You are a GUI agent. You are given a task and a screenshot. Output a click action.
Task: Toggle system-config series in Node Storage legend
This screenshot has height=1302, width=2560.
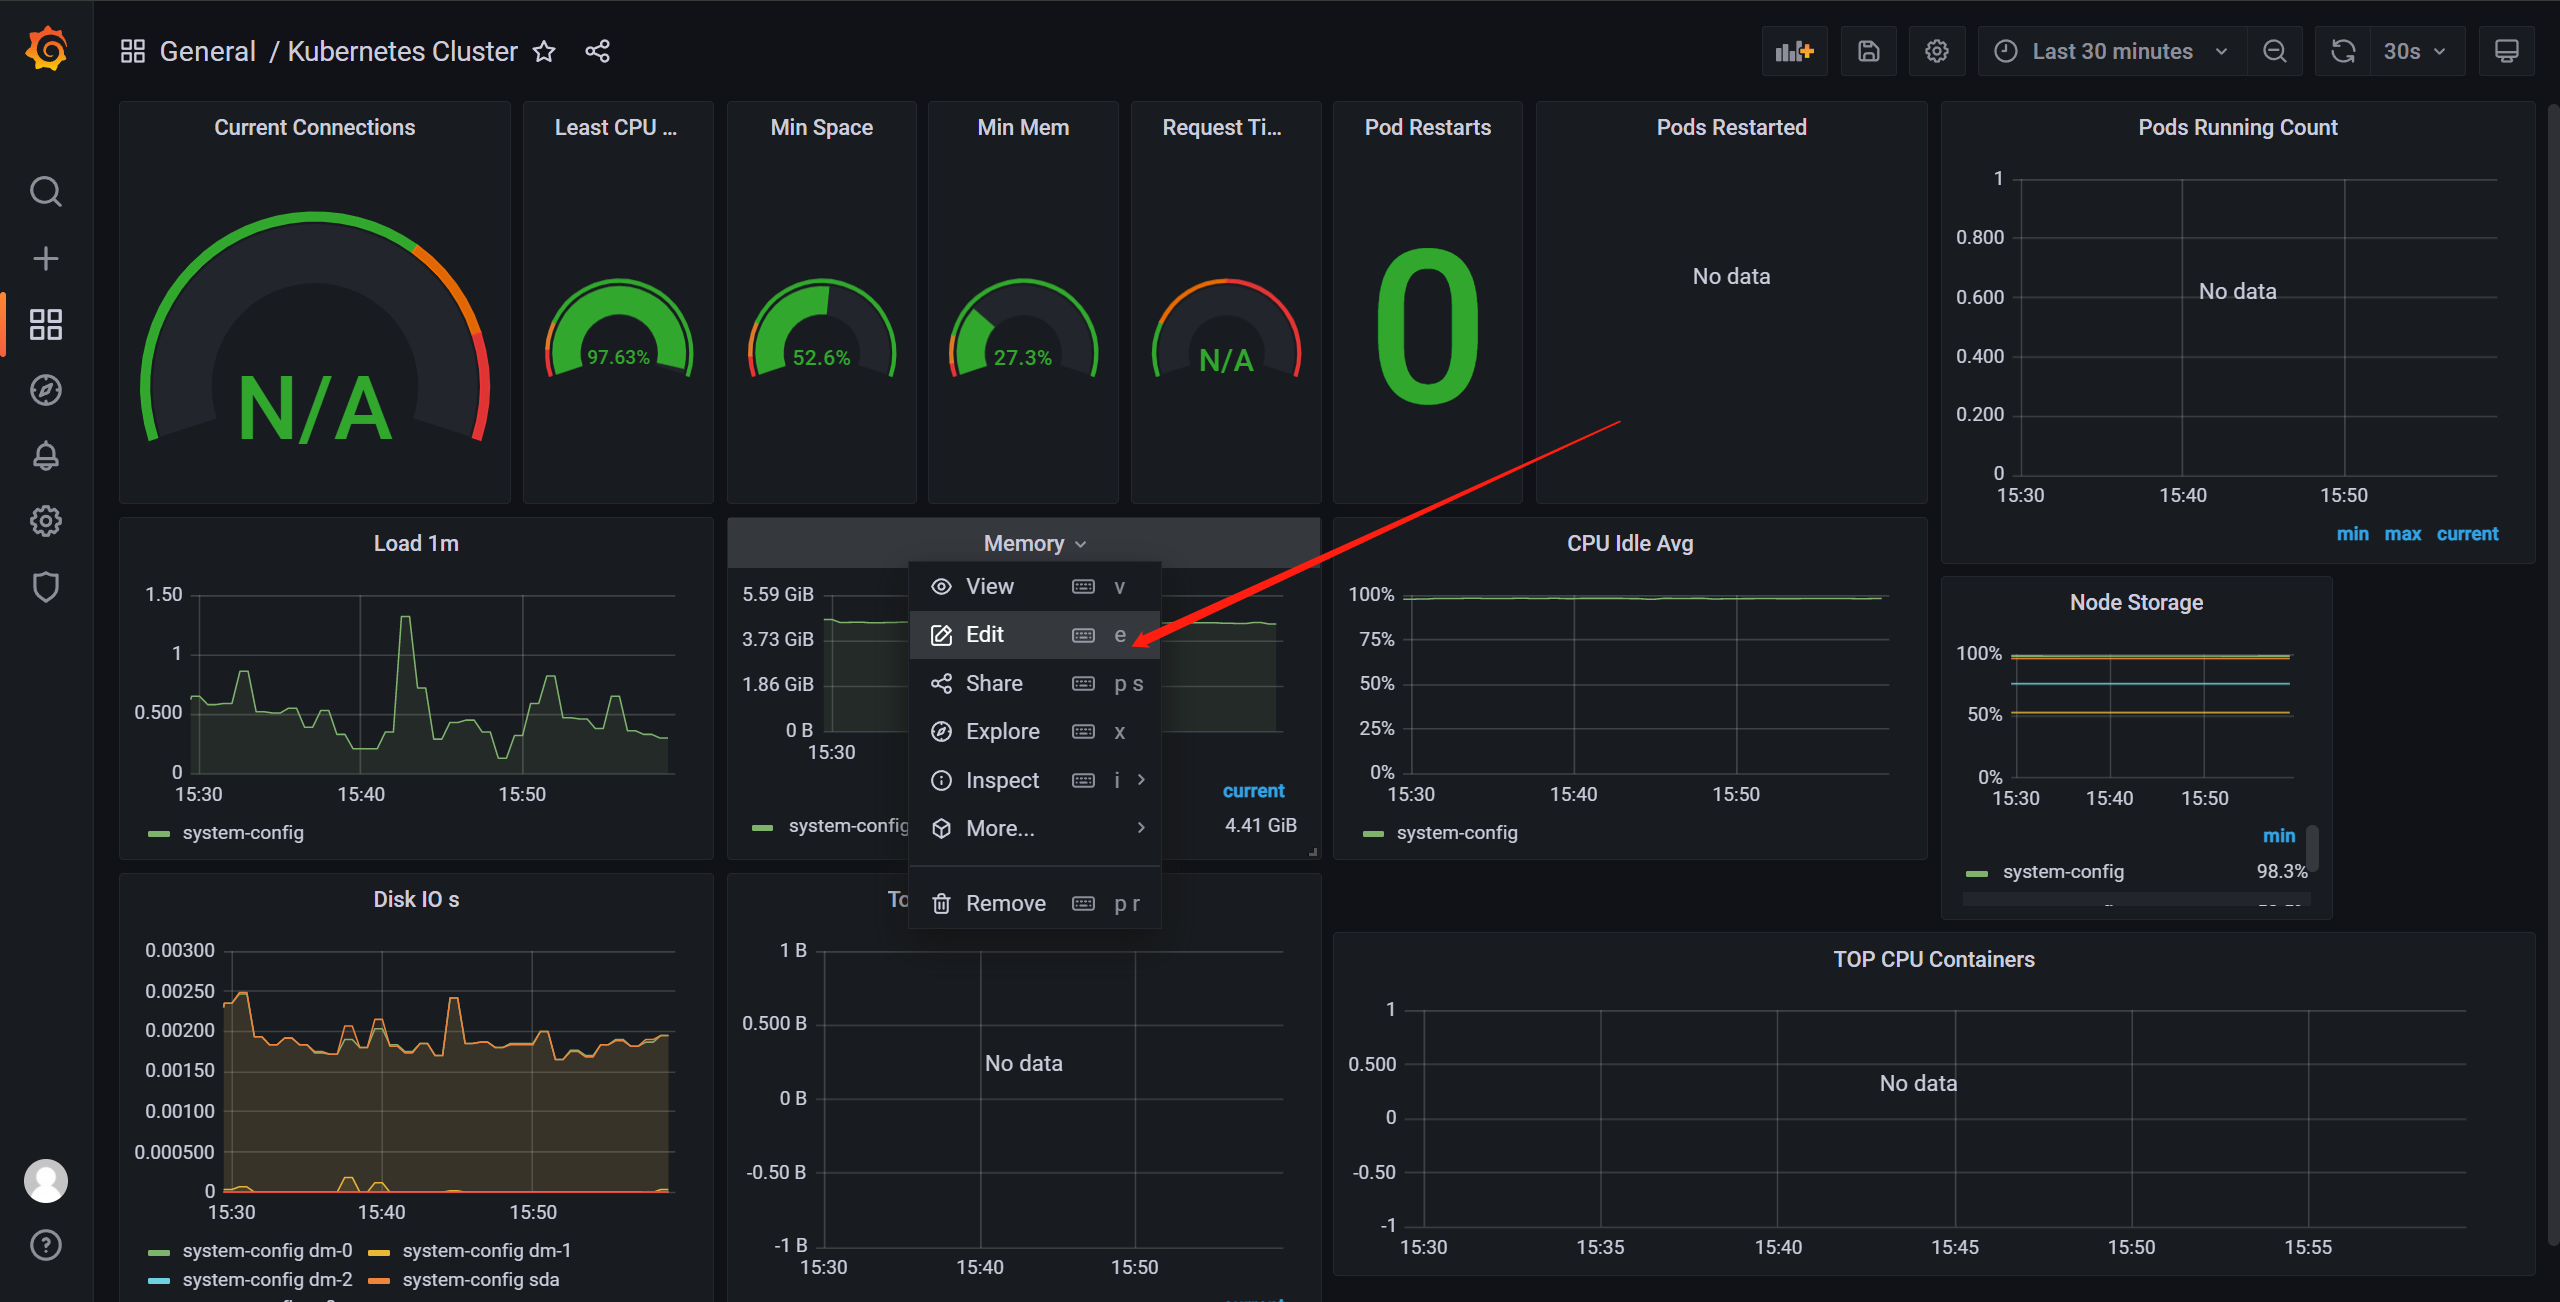[2063, 872]
